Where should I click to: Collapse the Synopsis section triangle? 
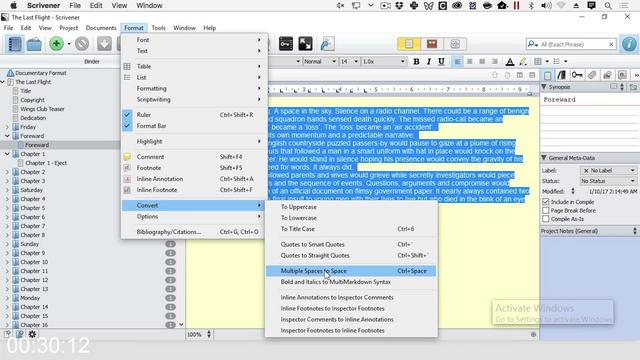(544, 87)
